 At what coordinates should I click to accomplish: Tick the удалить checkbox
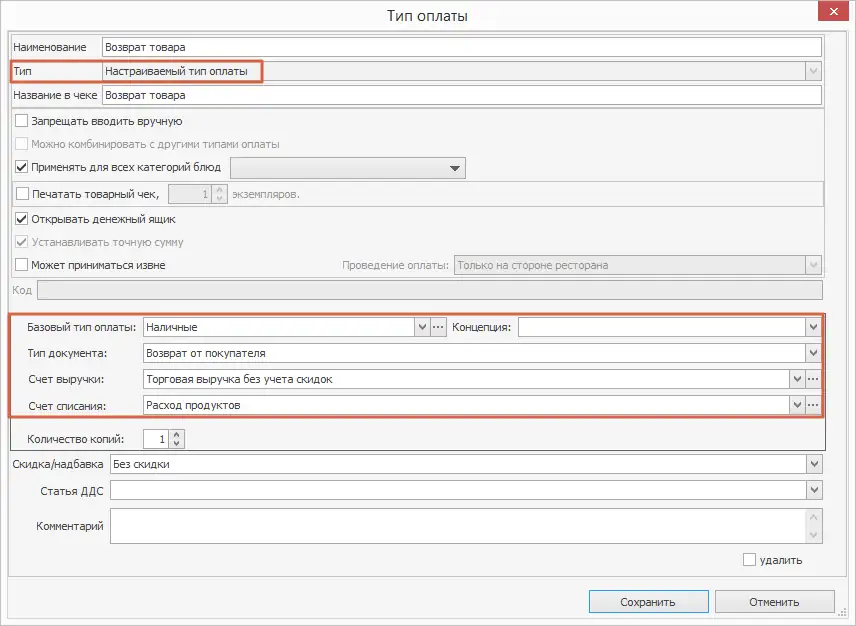750,560
